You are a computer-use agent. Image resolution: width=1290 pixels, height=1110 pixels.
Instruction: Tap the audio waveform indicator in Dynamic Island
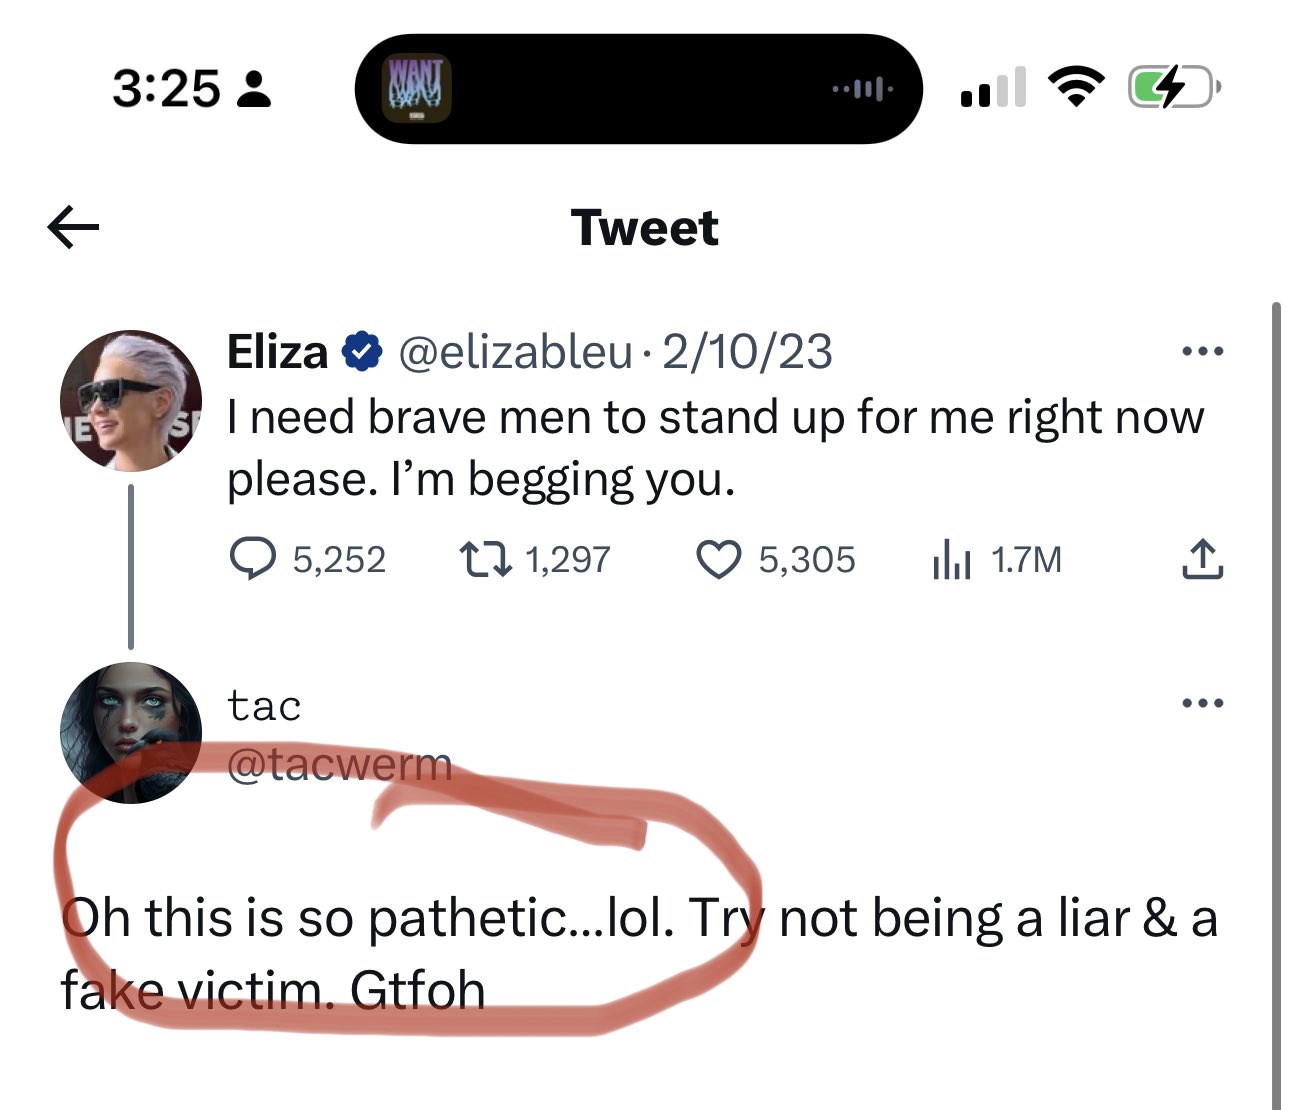click(863, 89)
